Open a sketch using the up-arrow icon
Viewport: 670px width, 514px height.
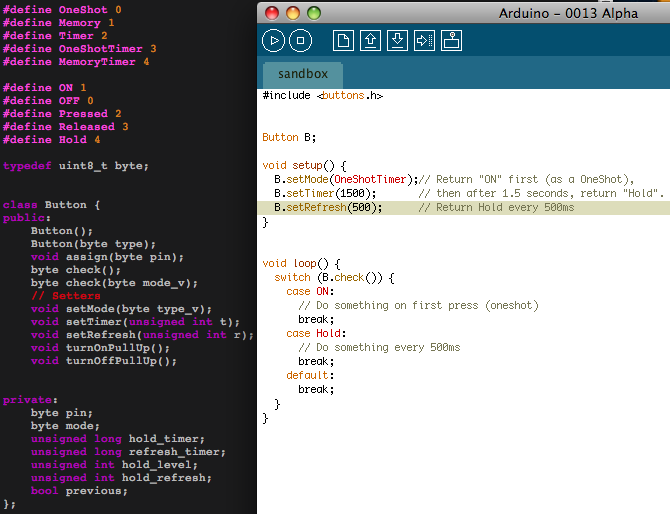(x=370, y=40)
